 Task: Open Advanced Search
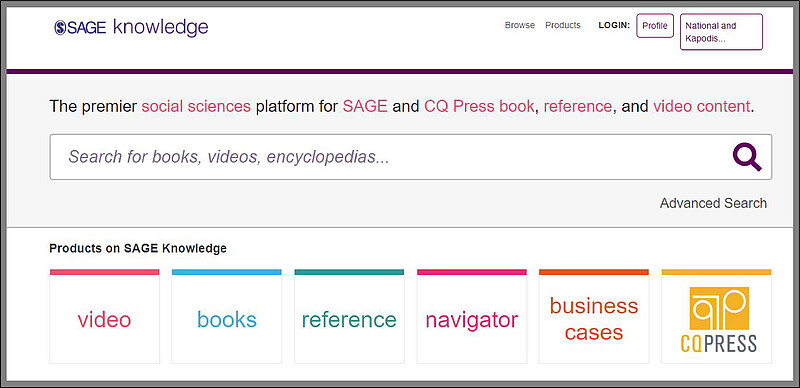click(x=713, y=203)
